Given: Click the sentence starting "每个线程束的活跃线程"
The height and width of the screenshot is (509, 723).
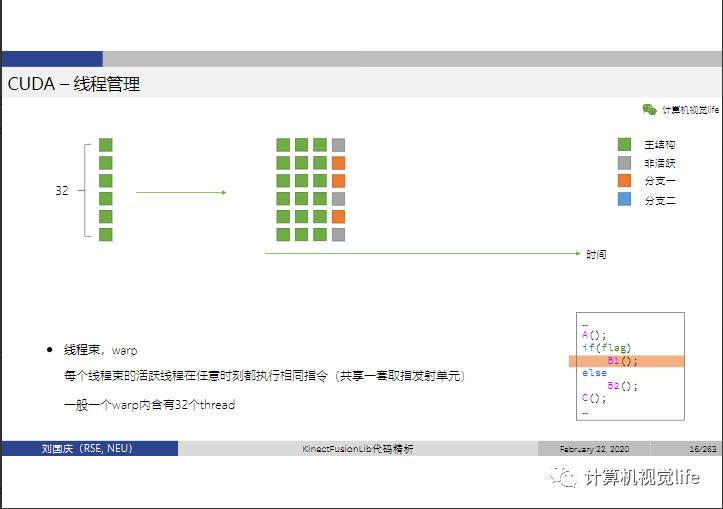Looking at the screenshot, I should point(265,376).
